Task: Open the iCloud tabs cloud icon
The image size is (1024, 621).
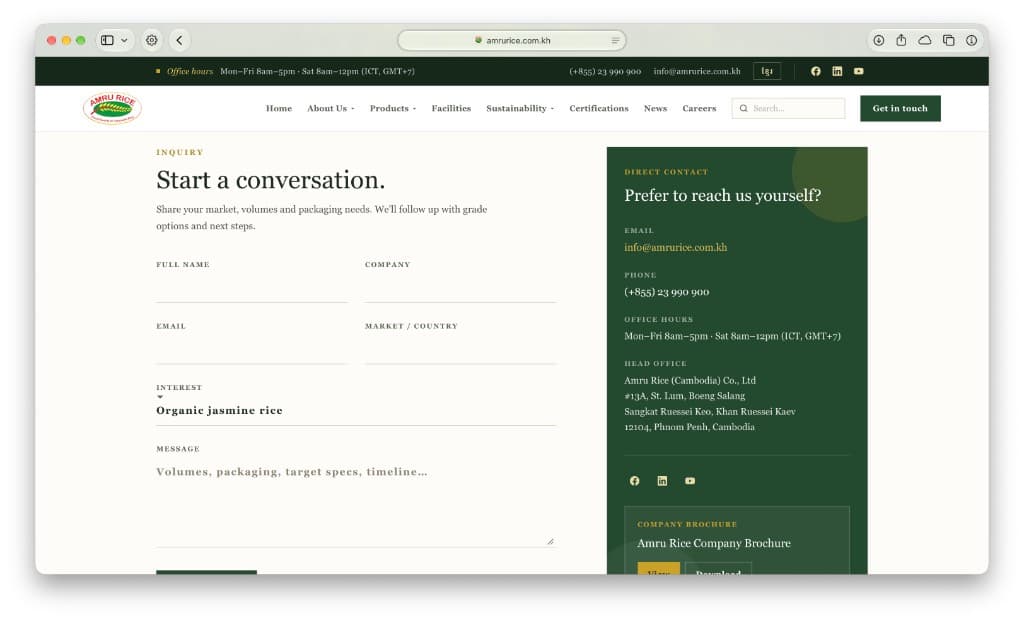Action: [x=925, y=40]
